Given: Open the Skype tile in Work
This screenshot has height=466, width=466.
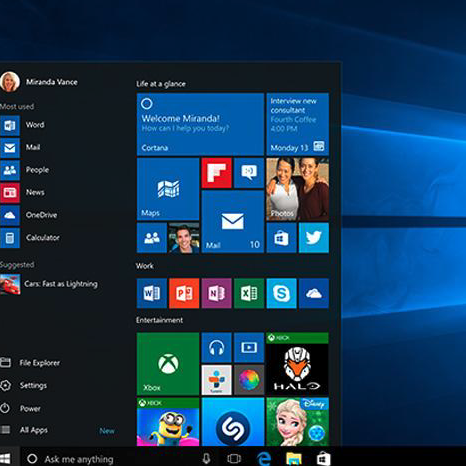Looking at the screenshot, I should 281,293.
